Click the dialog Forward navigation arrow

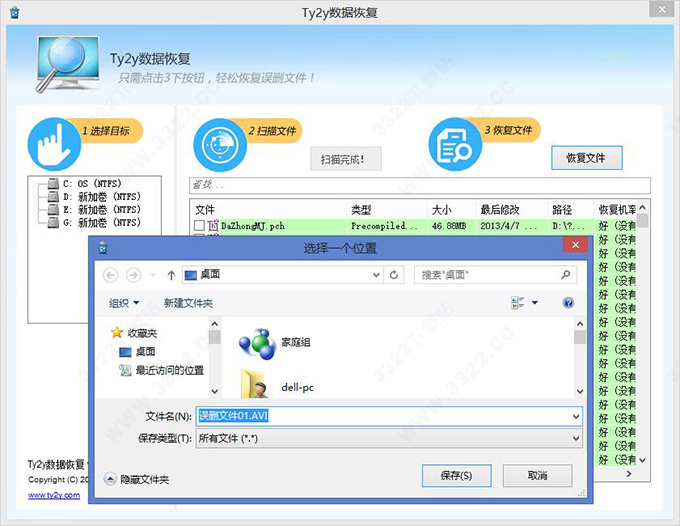coord(134,275)
